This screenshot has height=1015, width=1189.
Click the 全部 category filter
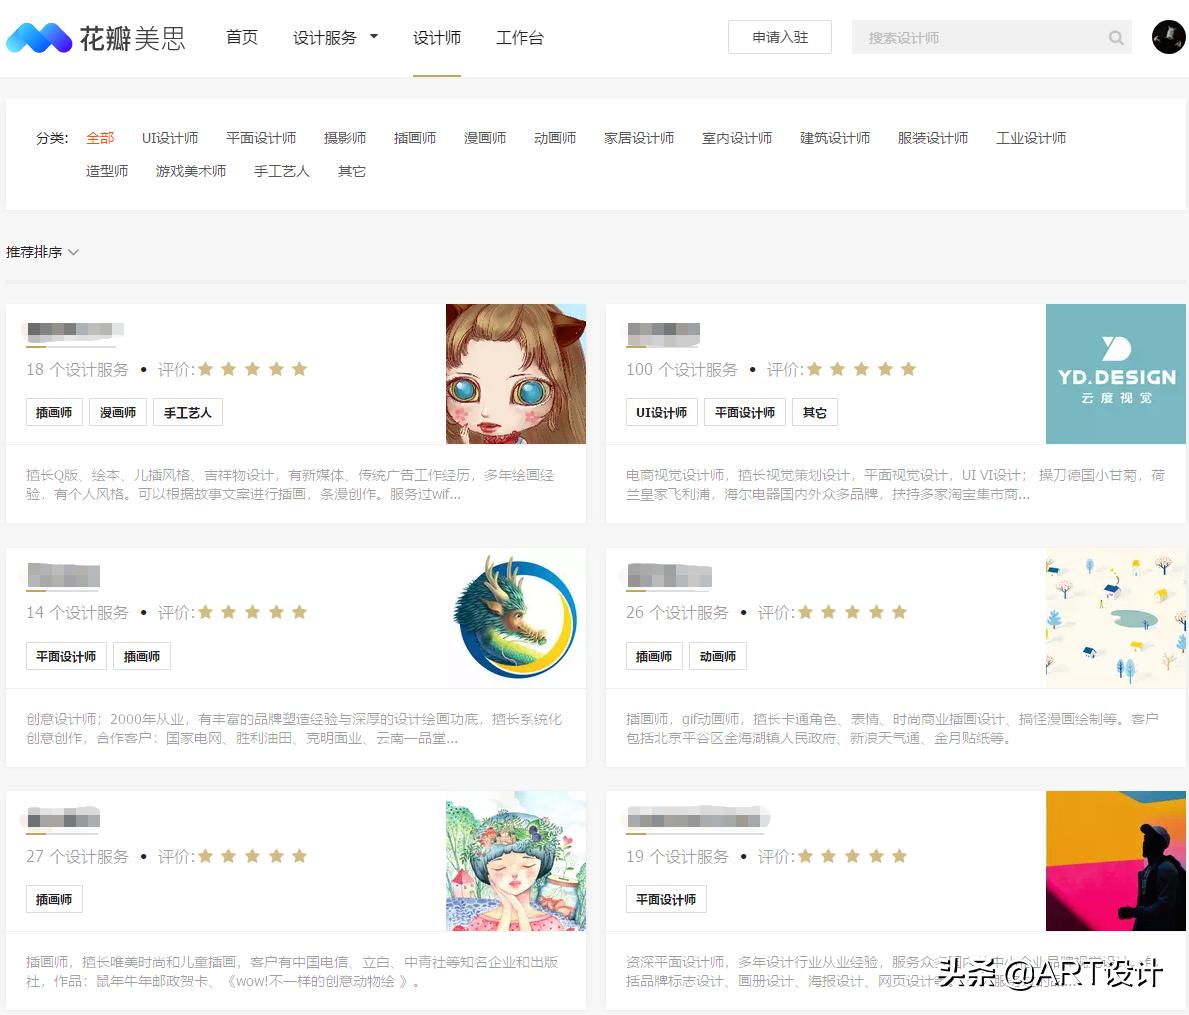99,138
